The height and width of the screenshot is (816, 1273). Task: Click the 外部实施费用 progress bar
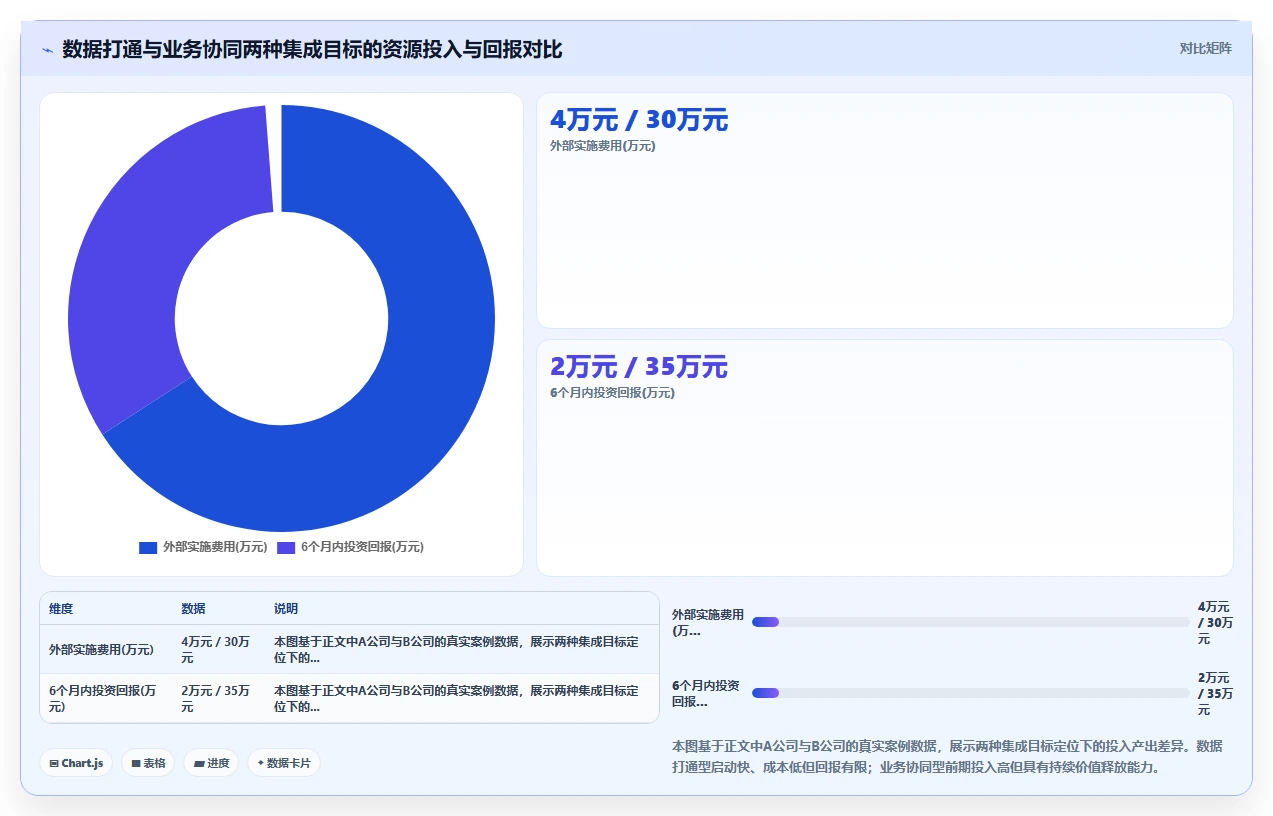coord(971,622)
